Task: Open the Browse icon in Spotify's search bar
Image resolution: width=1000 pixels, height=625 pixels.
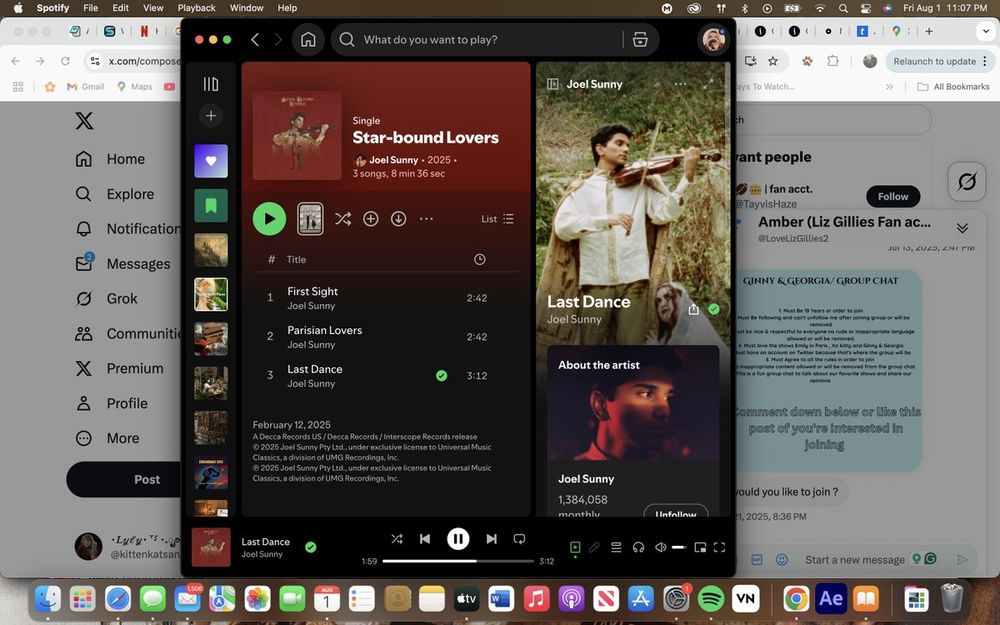Action: pyautogui.click(x=640, y=40)
